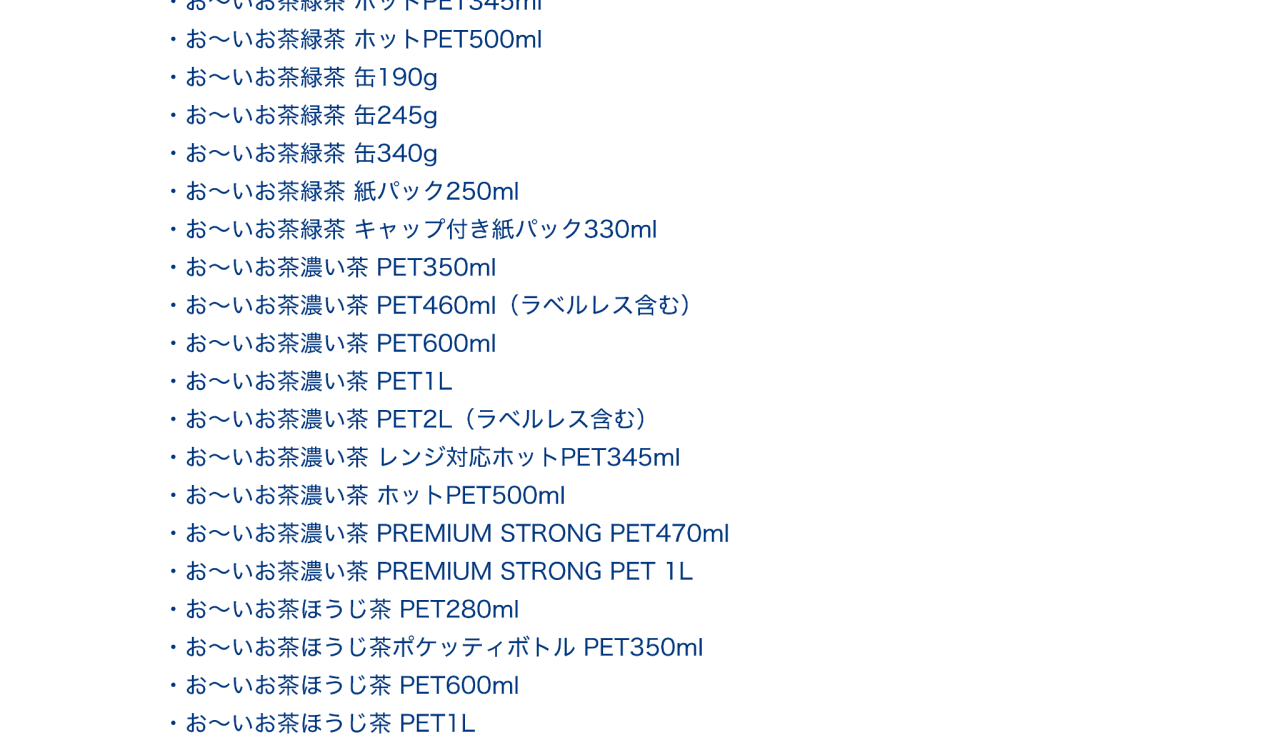1280x750 pixels.
Task: Click 濃い茶 PET2L（ラベルレス含む）line
Action: (x=417, y=420)
